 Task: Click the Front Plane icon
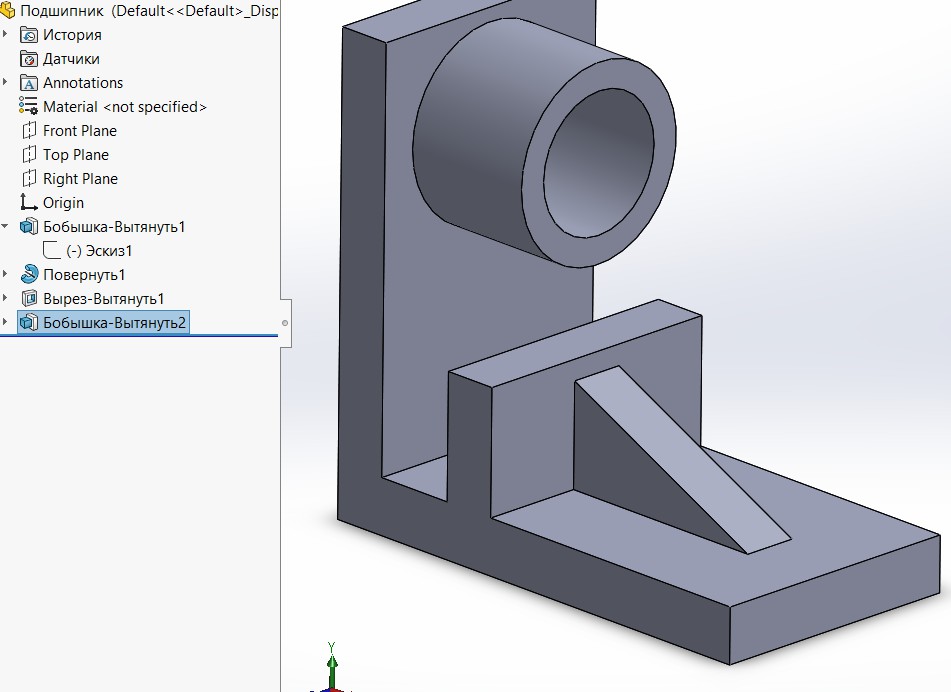(29, 130)
